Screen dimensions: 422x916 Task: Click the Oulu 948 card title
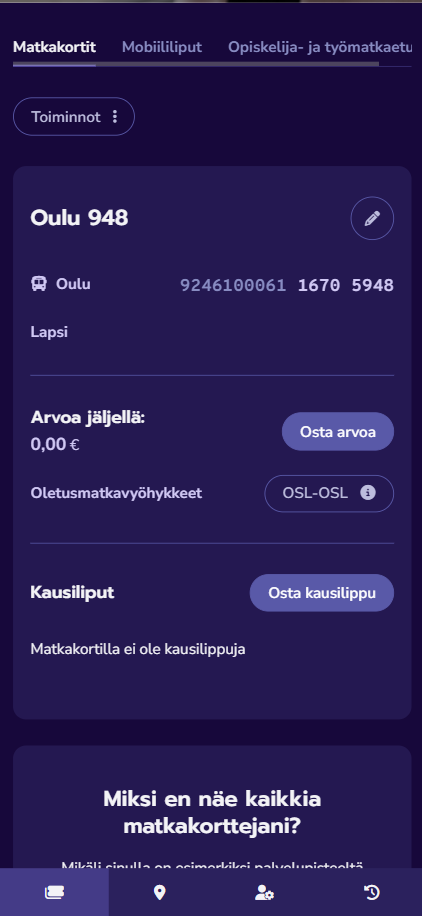click(x=79, y=218)
